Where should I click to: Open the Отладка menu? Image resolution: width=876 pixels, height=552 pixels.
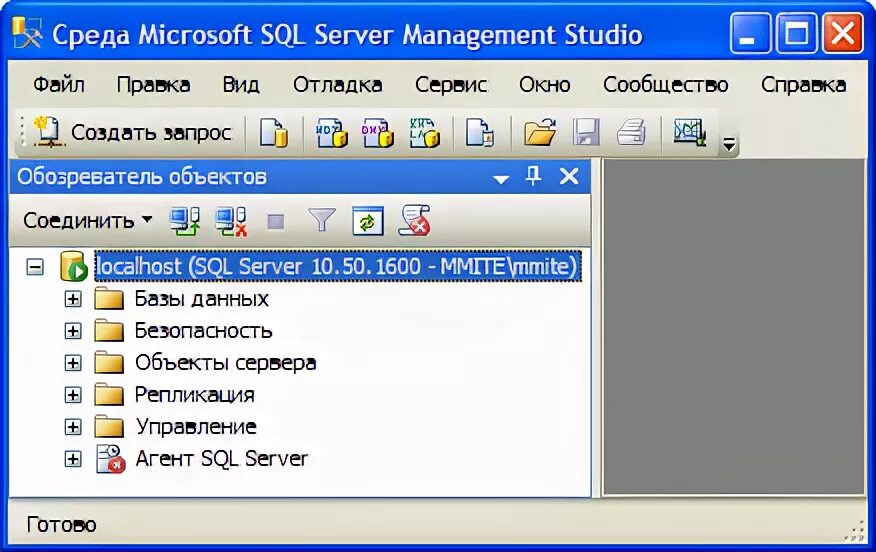[x=337, y=85]
